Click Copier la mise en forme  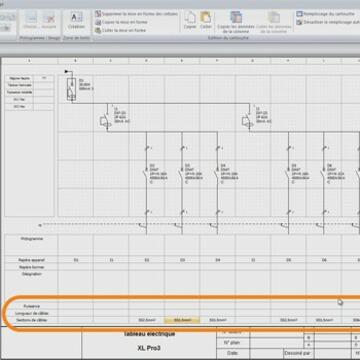[x=121, y=22]
